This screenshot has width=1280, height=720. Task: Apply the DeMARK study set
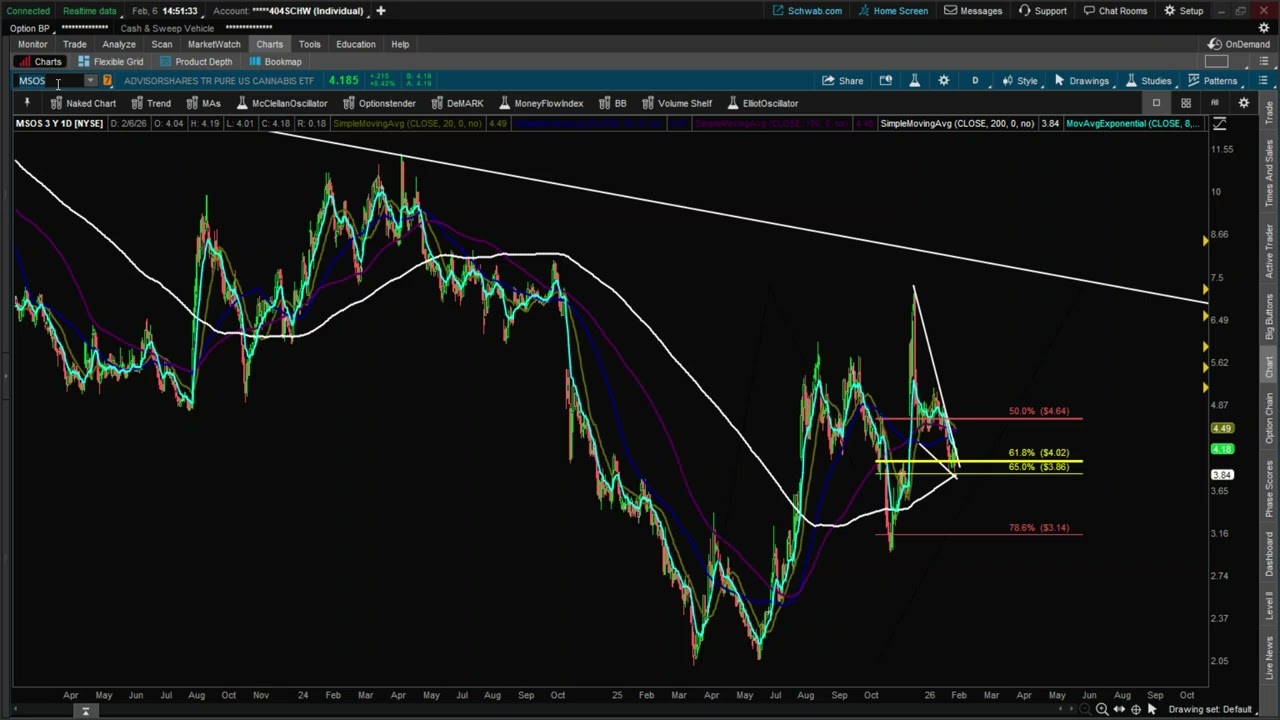[456, 103]
